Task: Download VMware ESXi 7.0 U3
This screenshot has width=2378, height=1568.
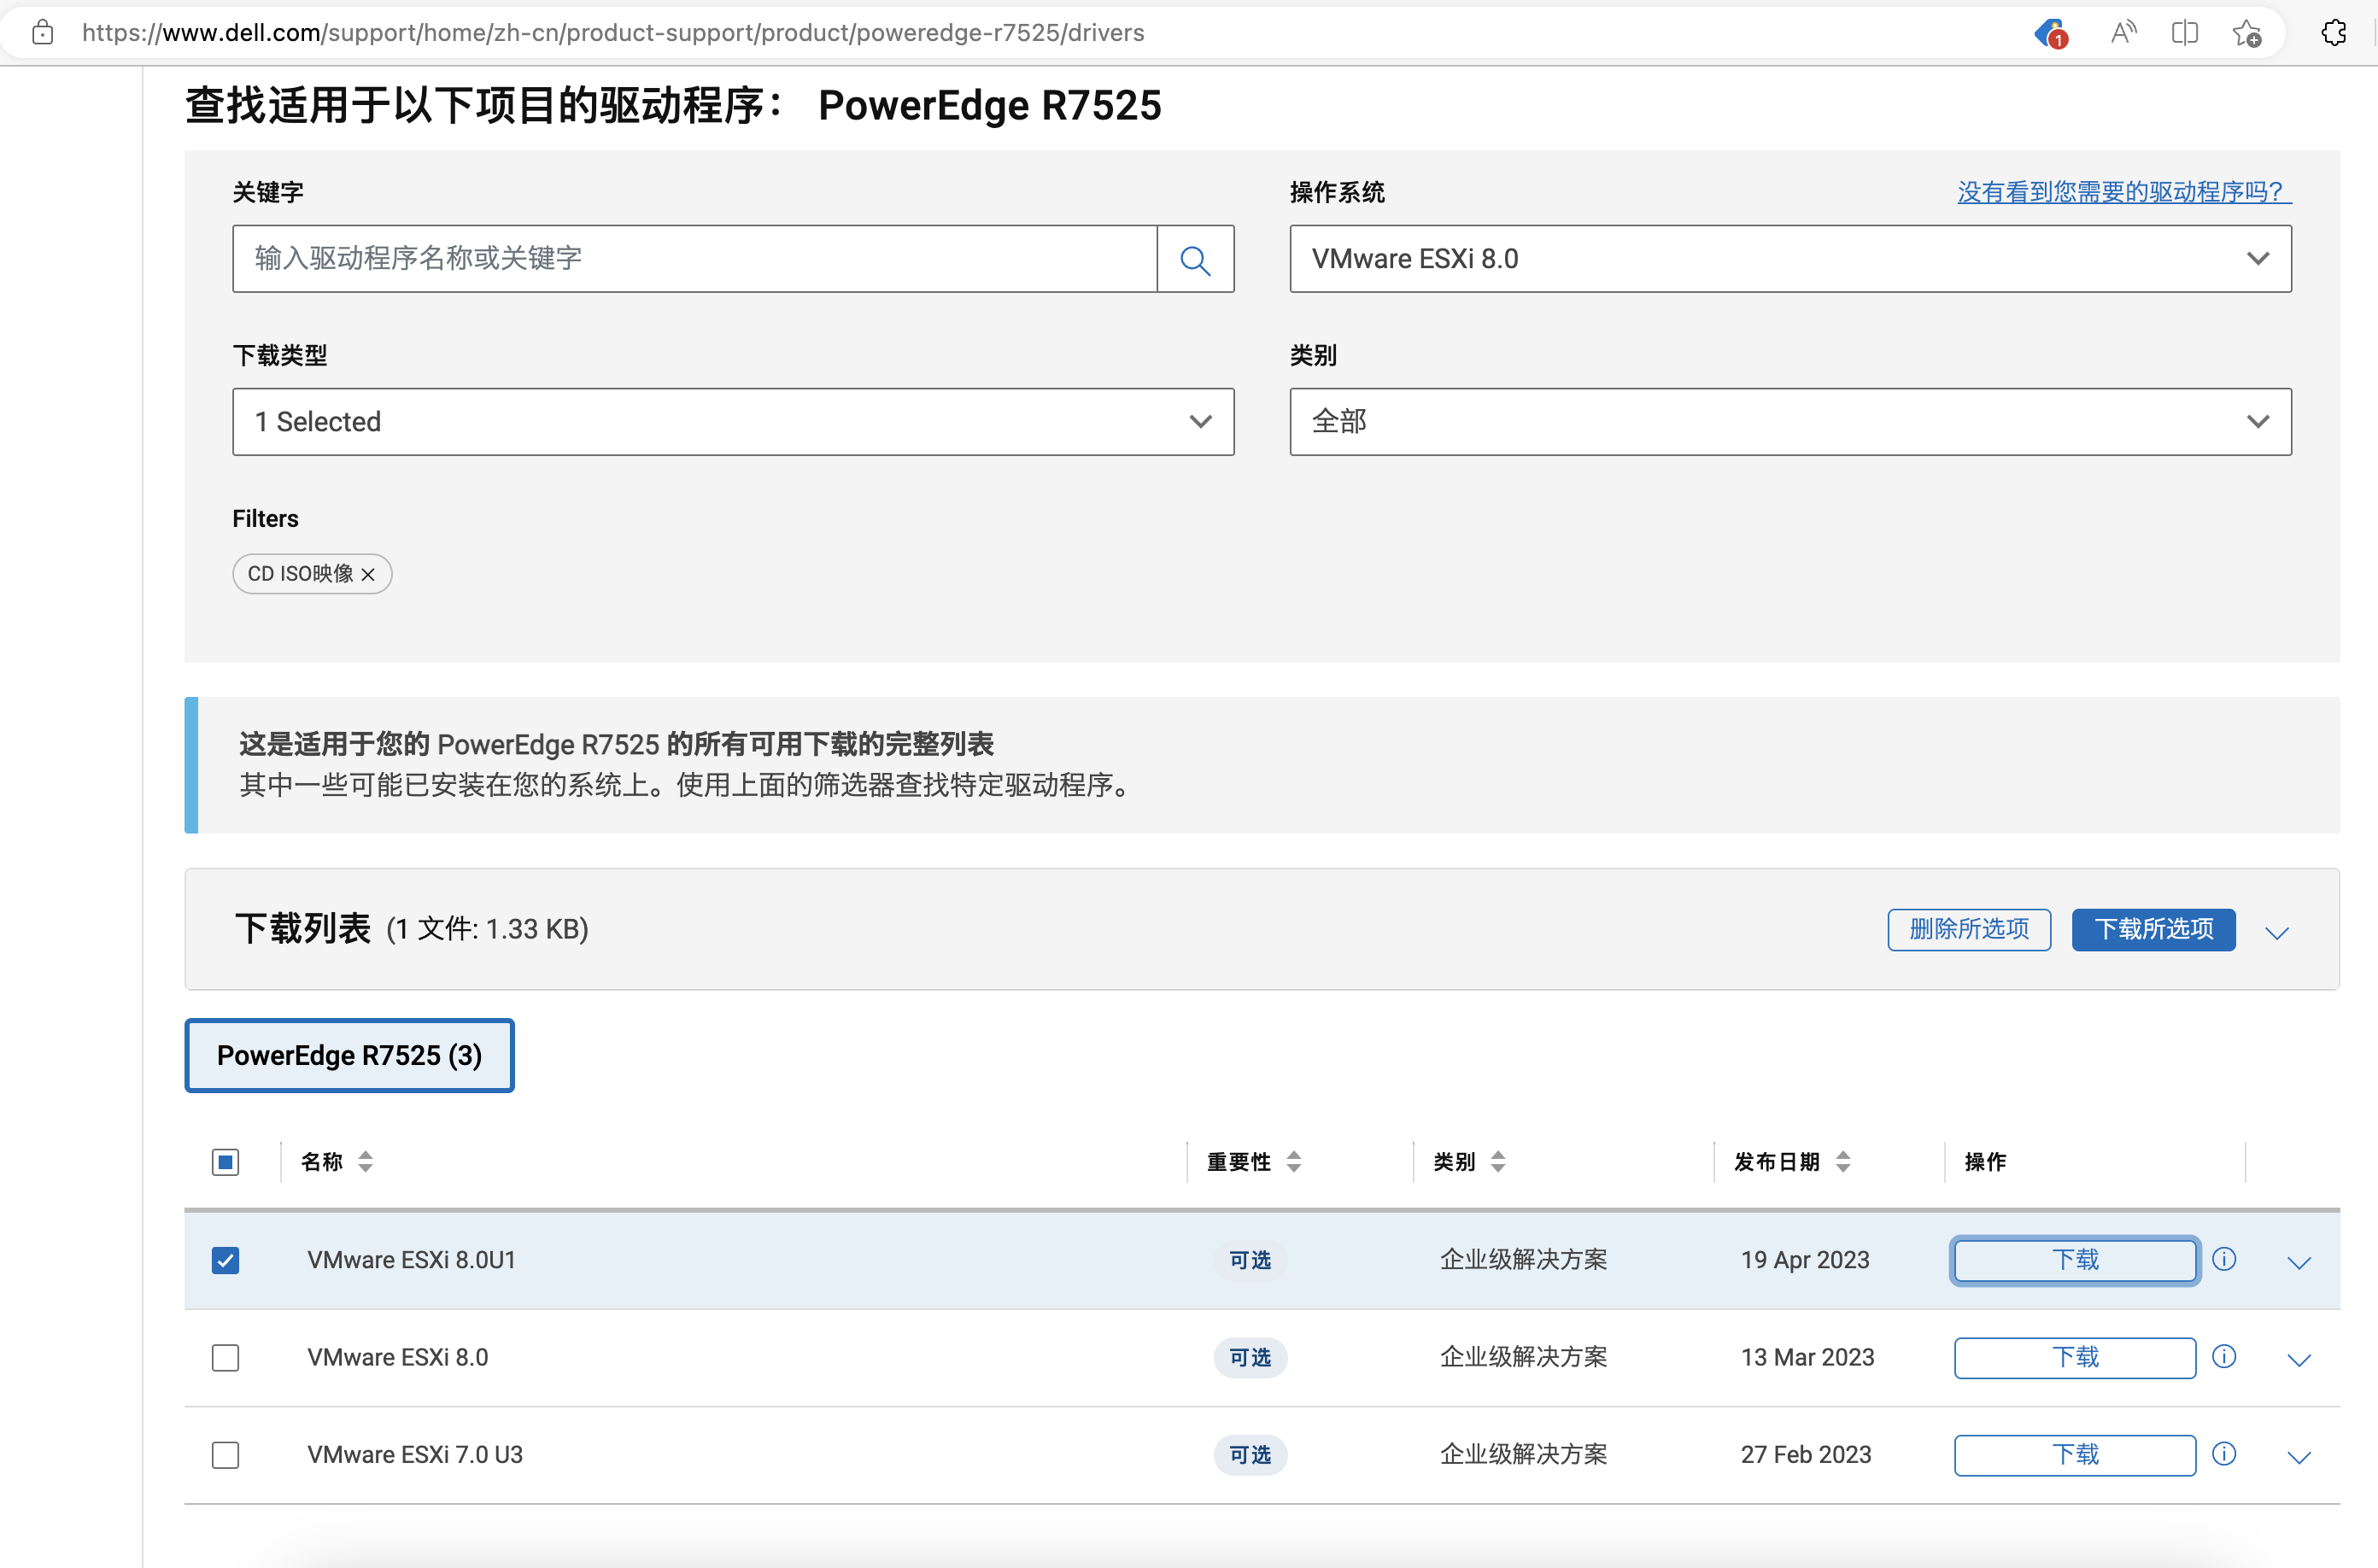Action: click(x=2075, y=1454)
